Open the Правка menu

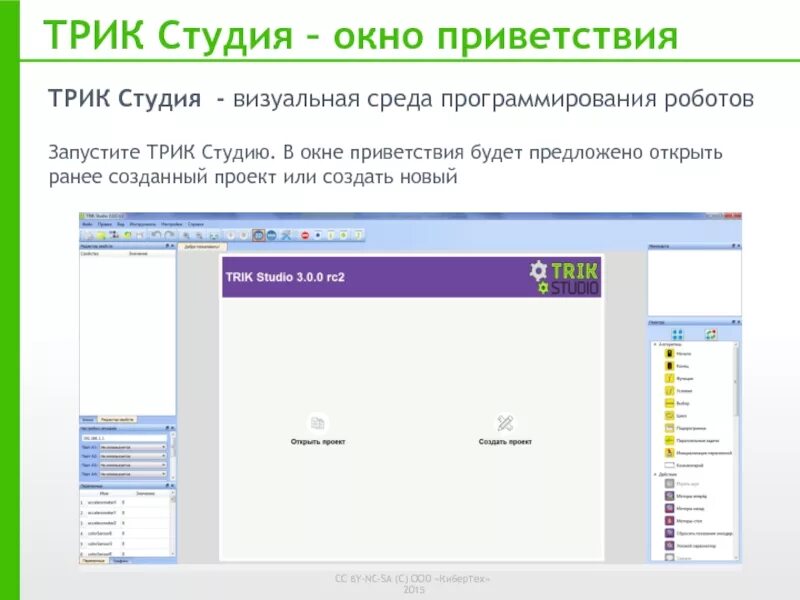105,224
